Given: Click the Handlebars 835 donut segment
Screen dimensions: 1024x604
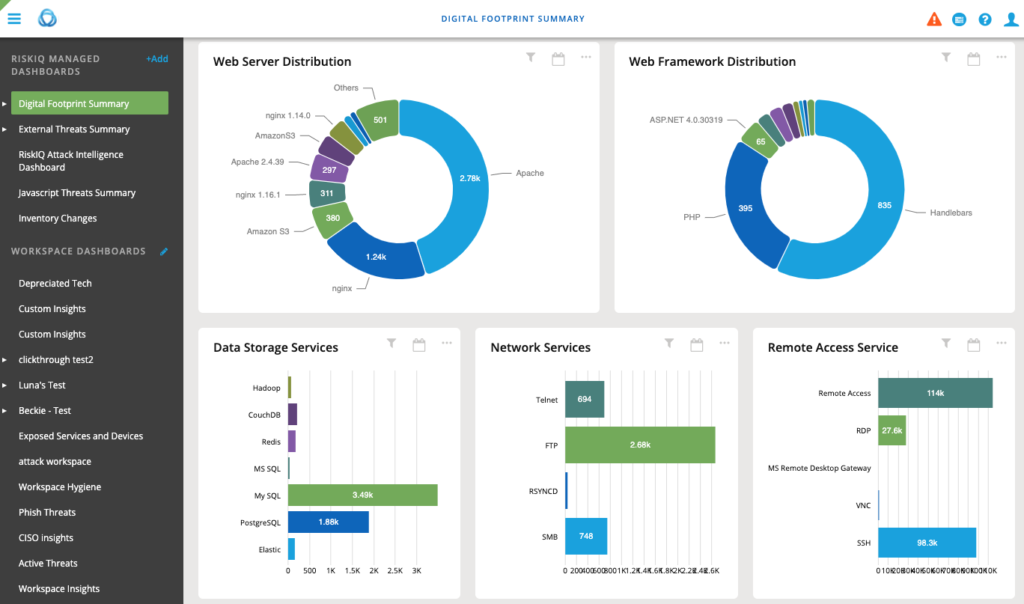Looking at the screenshot, I should 884,205.
